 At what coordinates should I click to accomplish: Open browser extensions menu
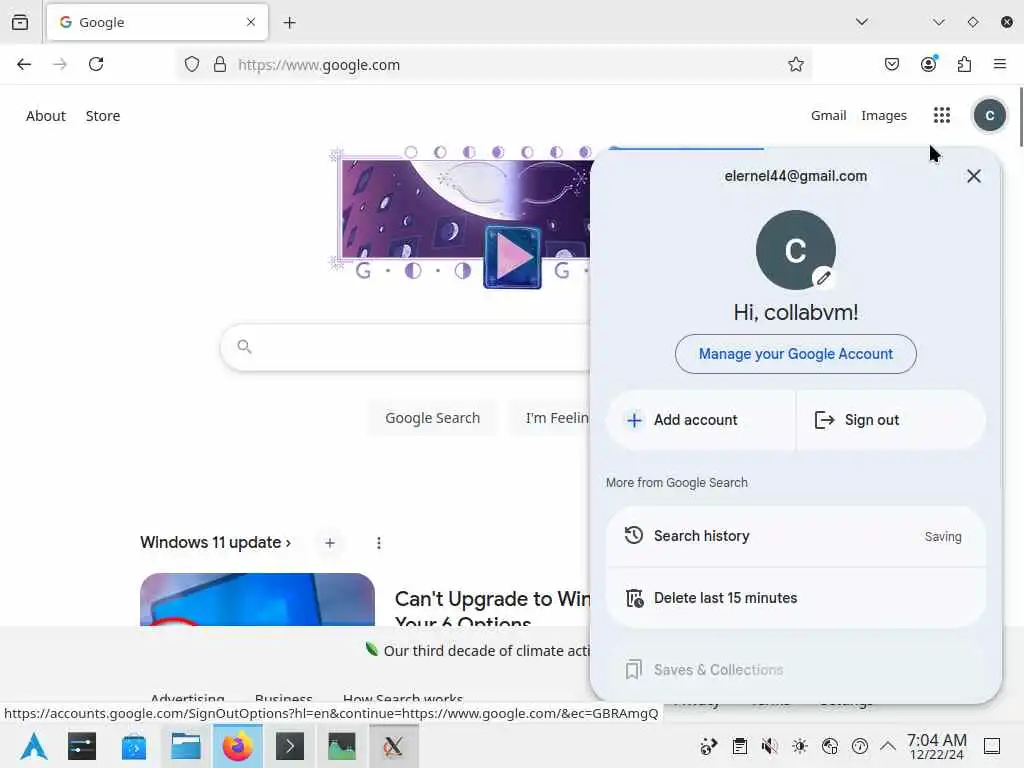964,64
